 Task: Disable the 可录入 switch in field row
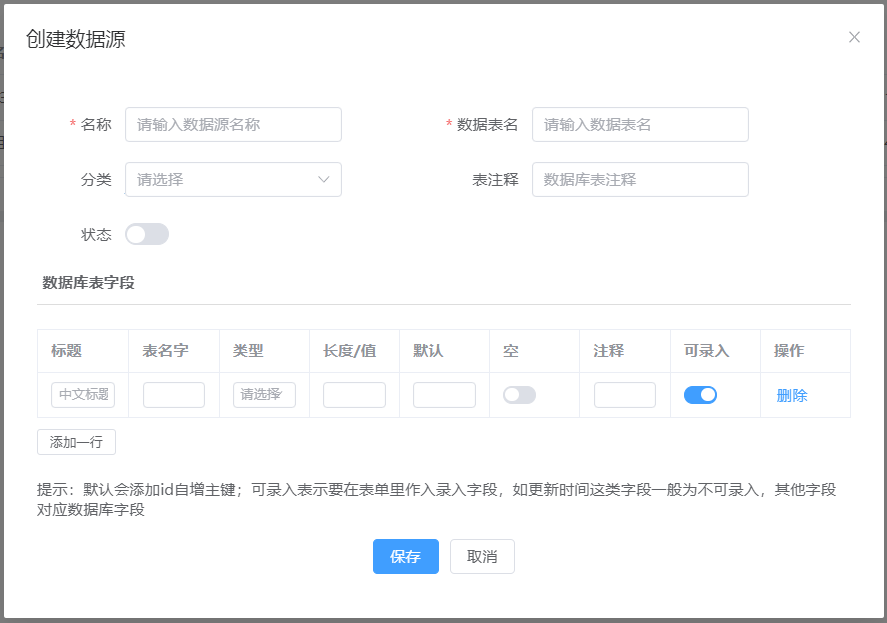pyautogui.click(x=700, y=395)
